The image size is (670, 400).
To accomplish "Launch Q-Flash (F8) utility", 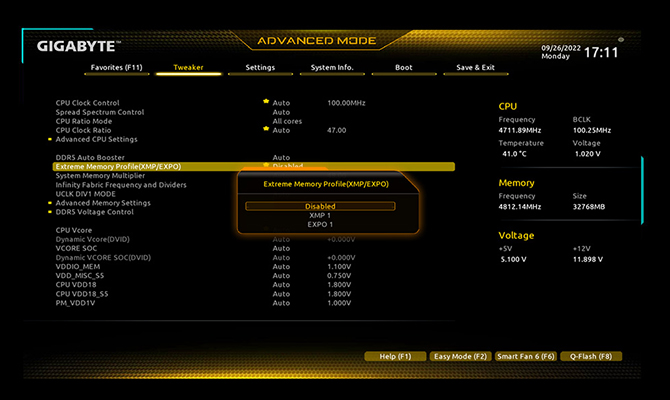I will pos(591,356).
